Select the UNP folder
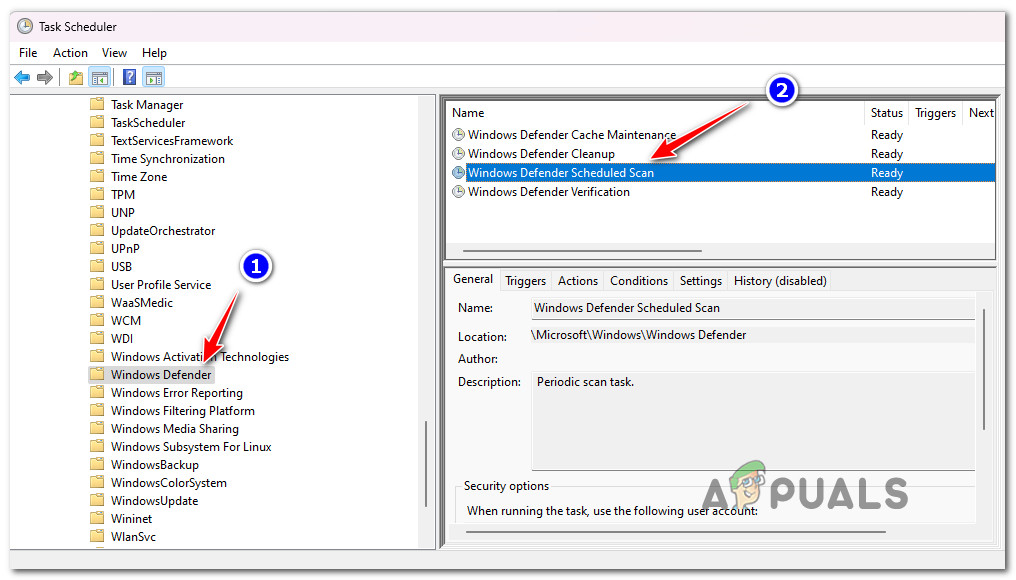The height and width of the screenshot is (580, 1016). (122, 213)
